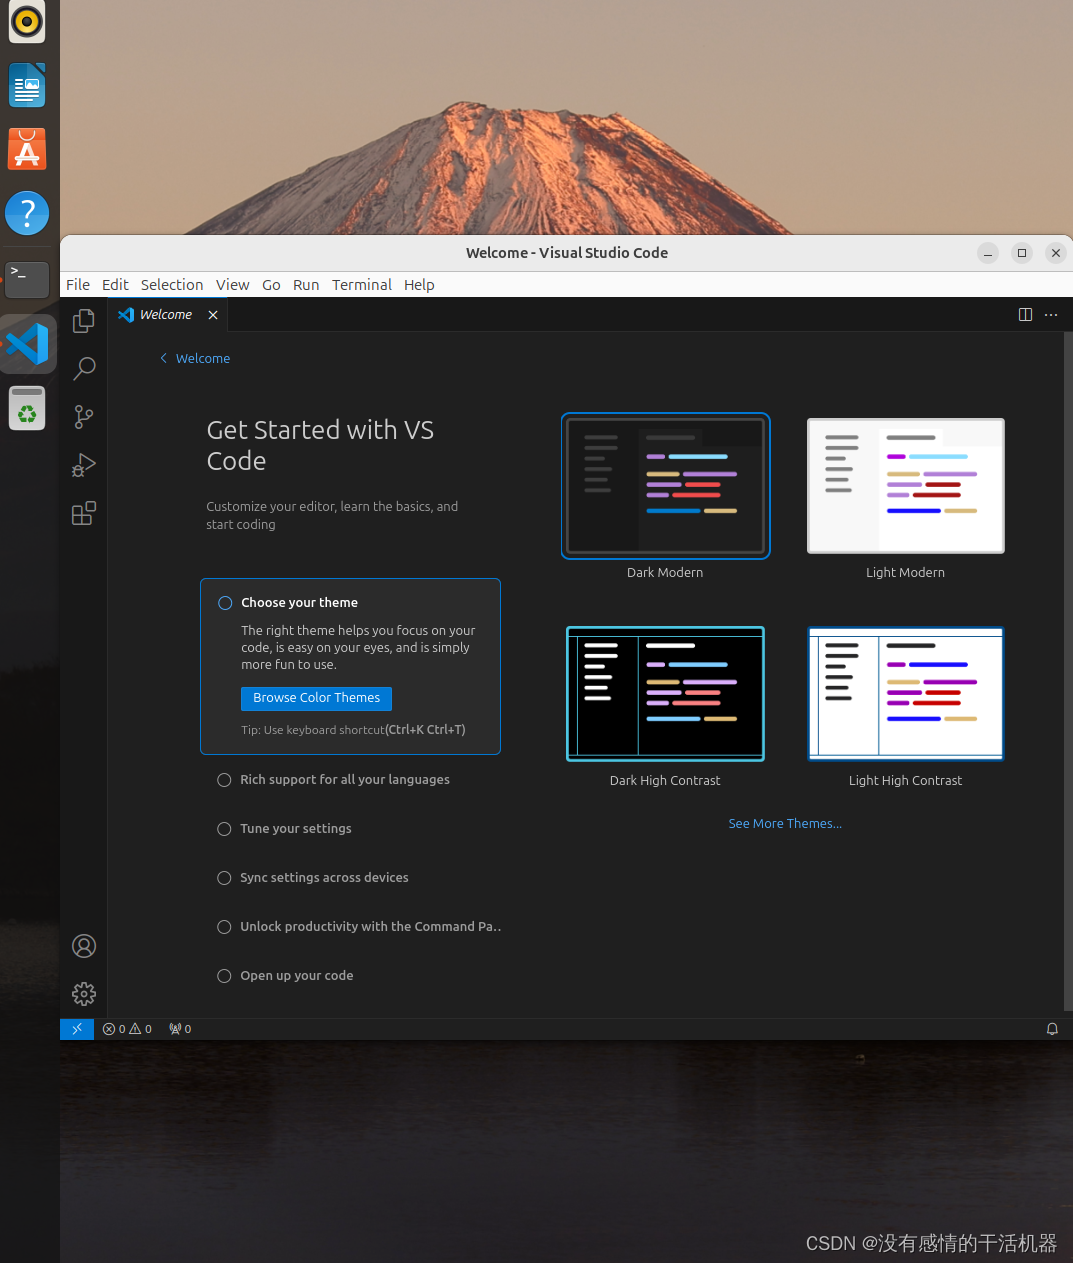Switch to the Welcome editor tab
This screenshot has height=1263, width=1073.
pyautogui.click(x=166, y=315)
